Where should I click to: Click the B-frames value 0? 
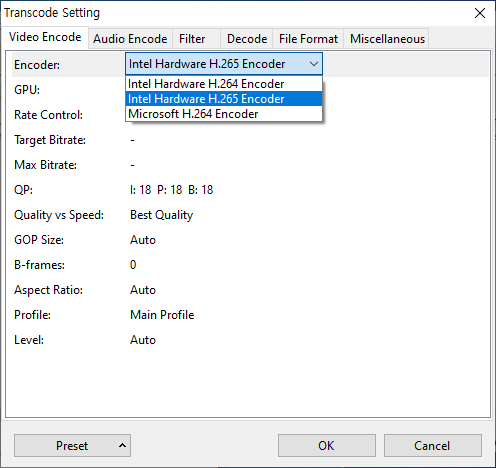pos(133,265)
